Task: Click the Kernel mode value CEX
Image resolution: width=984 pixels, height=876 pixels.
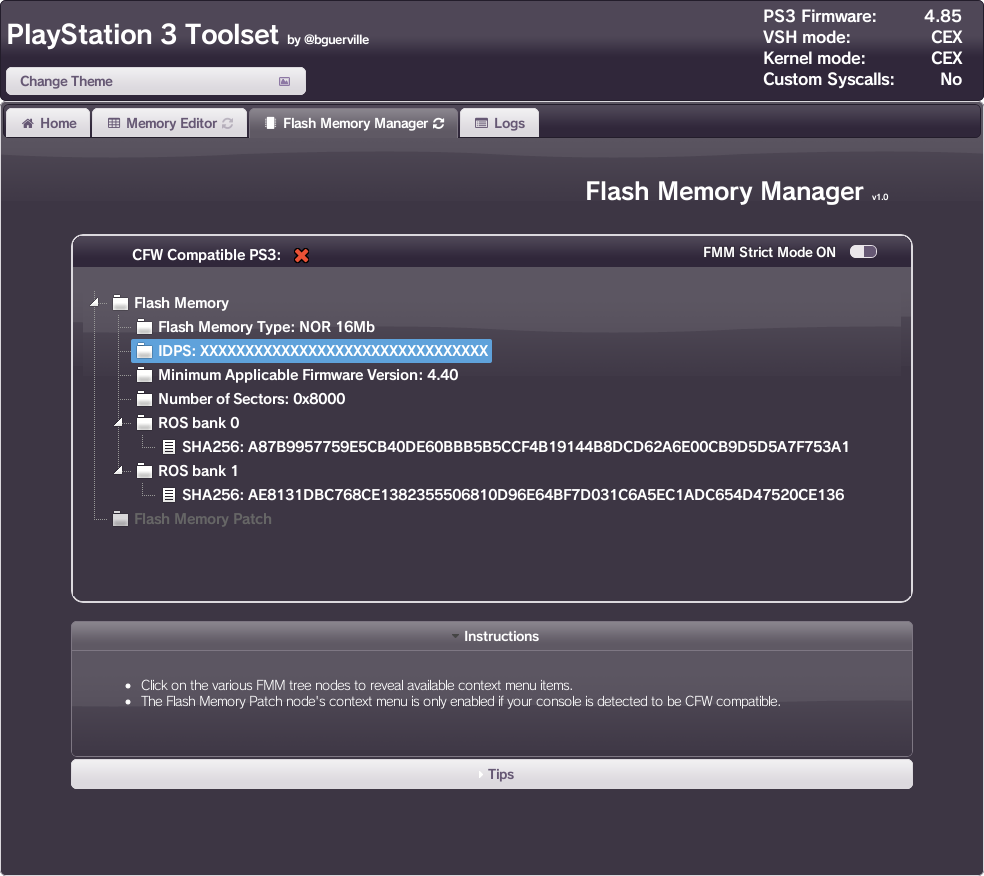Action: (x=946, y=58)
